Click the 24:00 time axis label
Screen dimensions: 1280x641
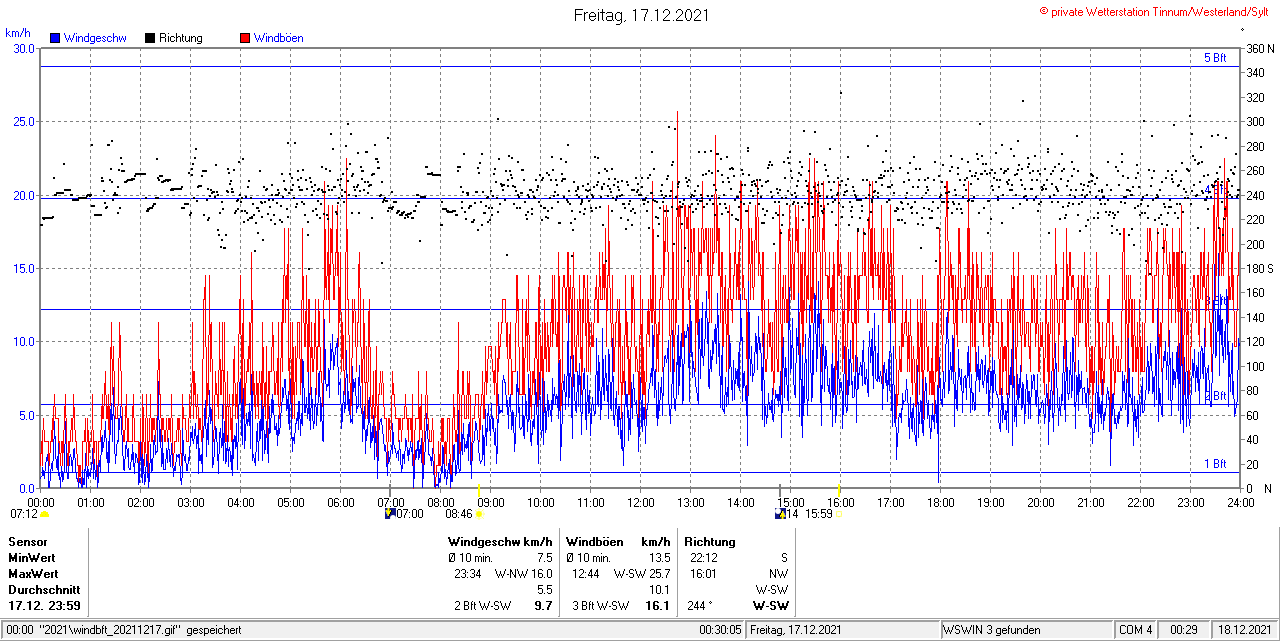click(x=1240, y=502)
